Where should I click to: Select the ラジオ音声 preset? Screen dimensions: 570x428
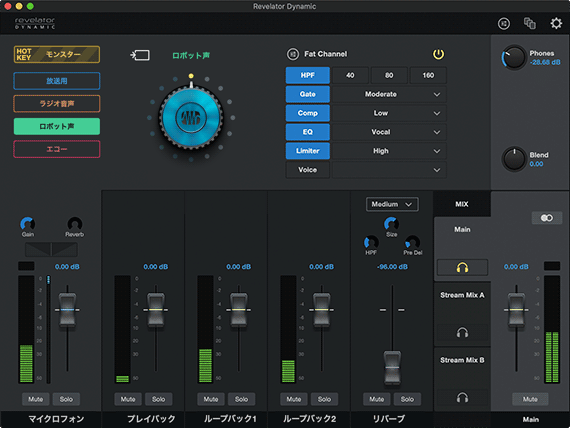pos(57,104)
